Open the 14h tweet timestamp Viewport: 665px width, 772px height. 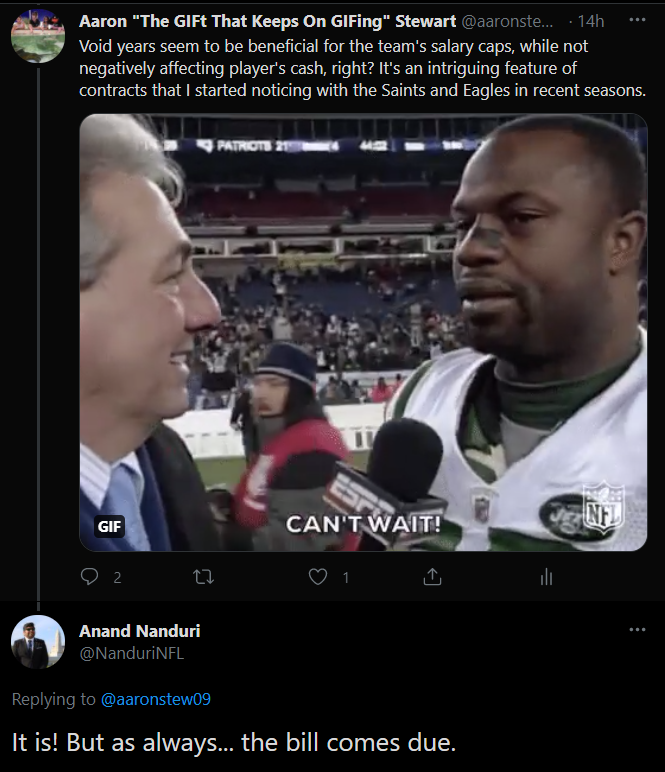(591, 22)
